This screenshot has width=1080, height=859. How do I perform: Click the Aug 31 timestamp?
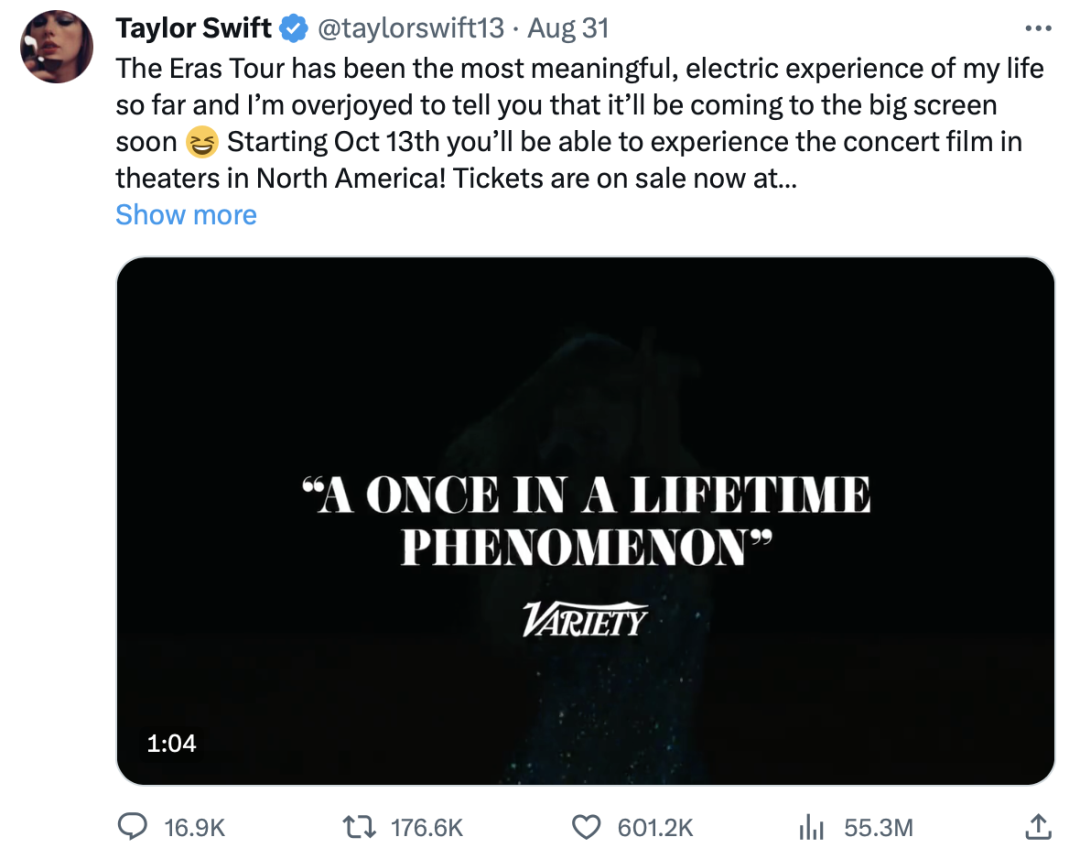(568, 28)
